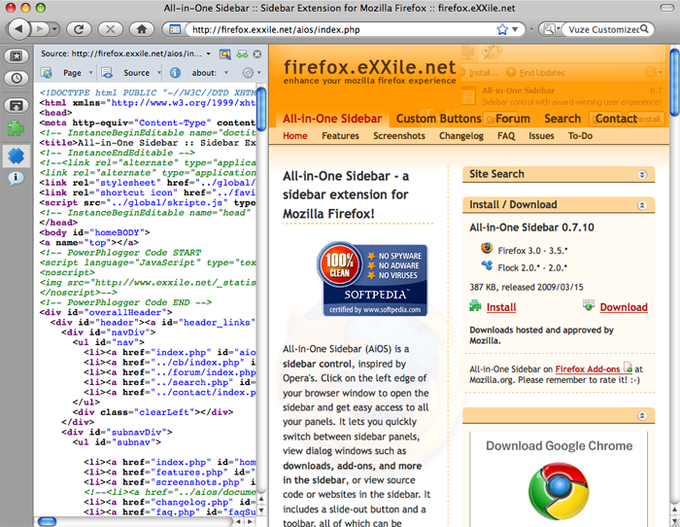Click the Vuze Customized search field
The height and width of the screenshot is (527, 680).
[602, 29]
